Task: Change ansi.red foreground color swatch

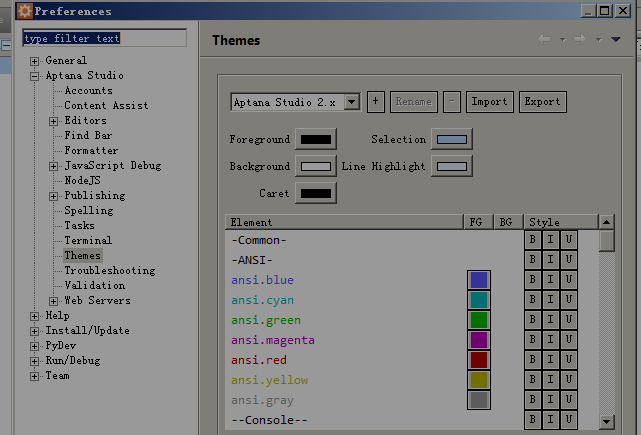Action: click(479, 360)
